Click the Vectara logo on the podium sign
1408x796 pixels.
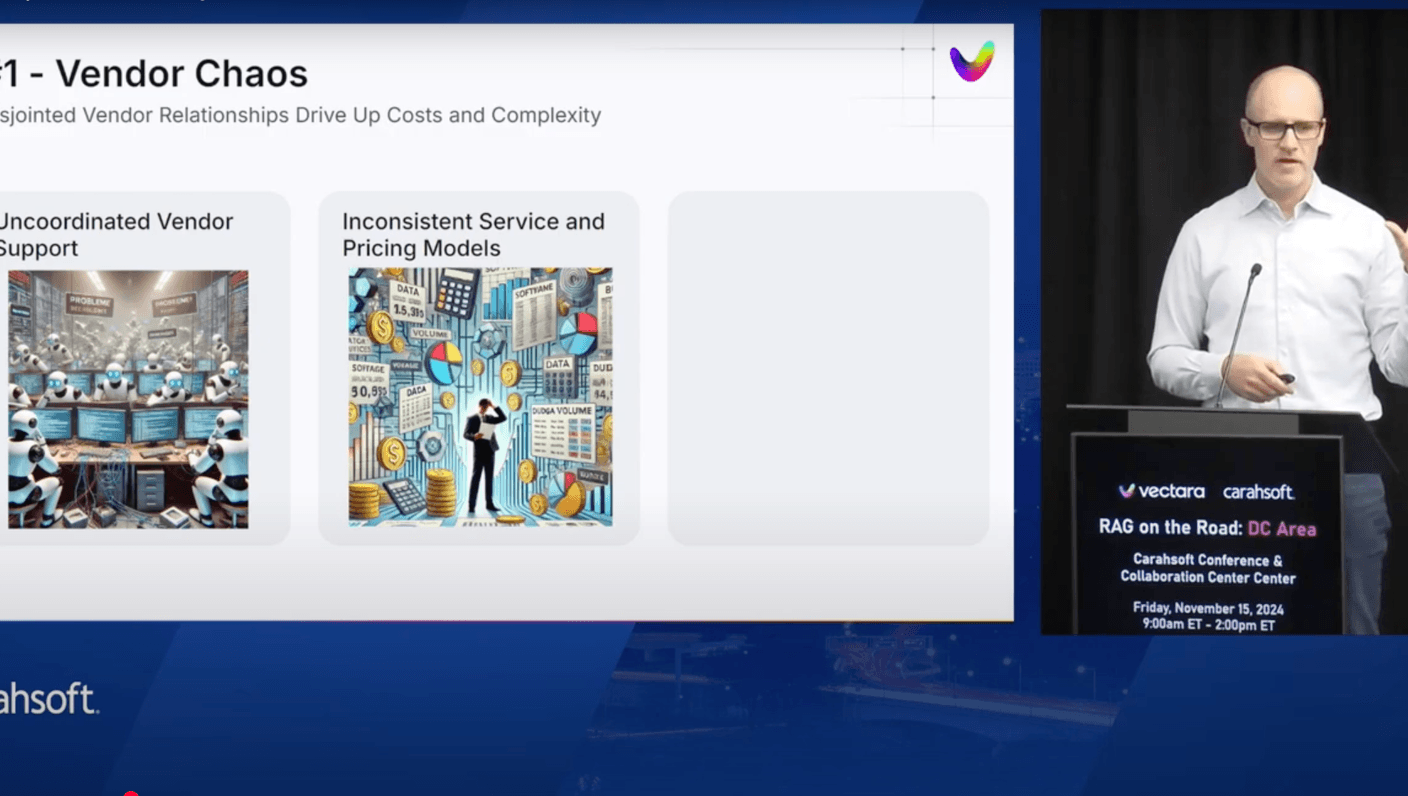click(1161, 491)
